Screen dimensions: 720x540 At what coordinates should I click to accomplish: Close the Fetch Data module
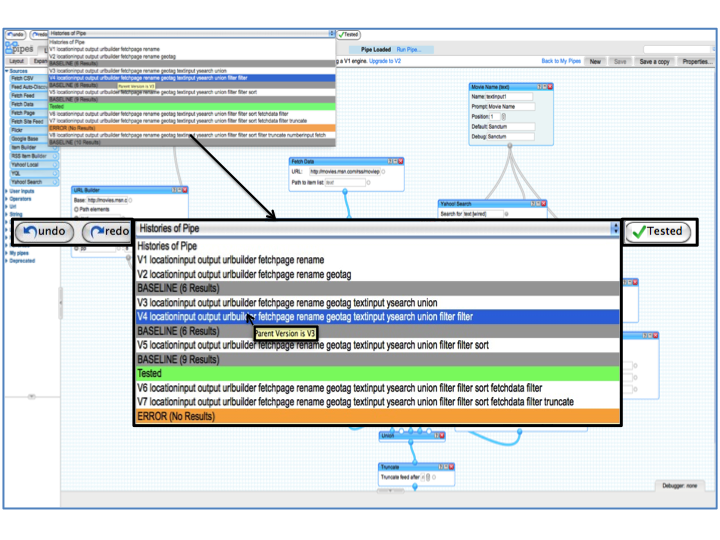[x=400, y=161]
